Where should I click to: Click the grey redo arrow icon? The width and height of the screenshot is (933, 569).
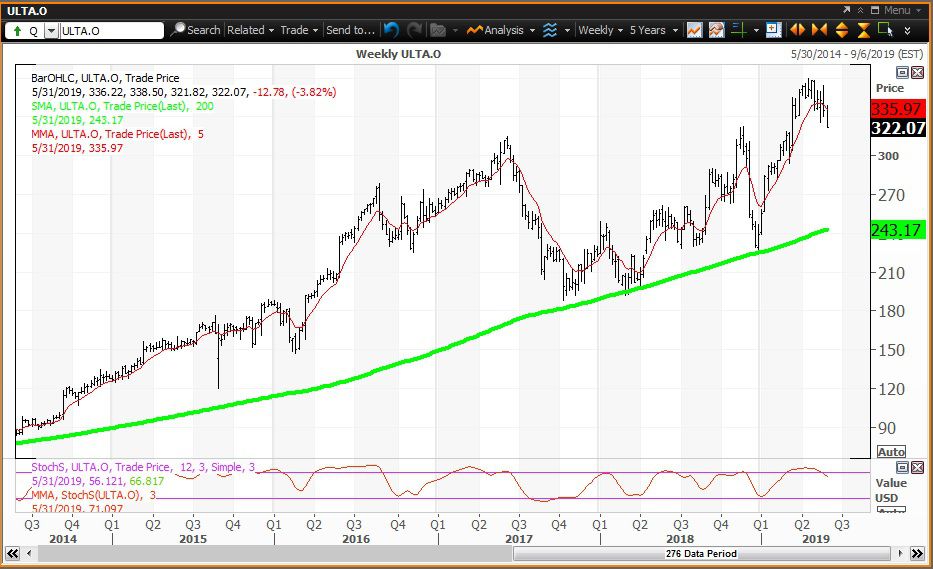pos(414,30)
